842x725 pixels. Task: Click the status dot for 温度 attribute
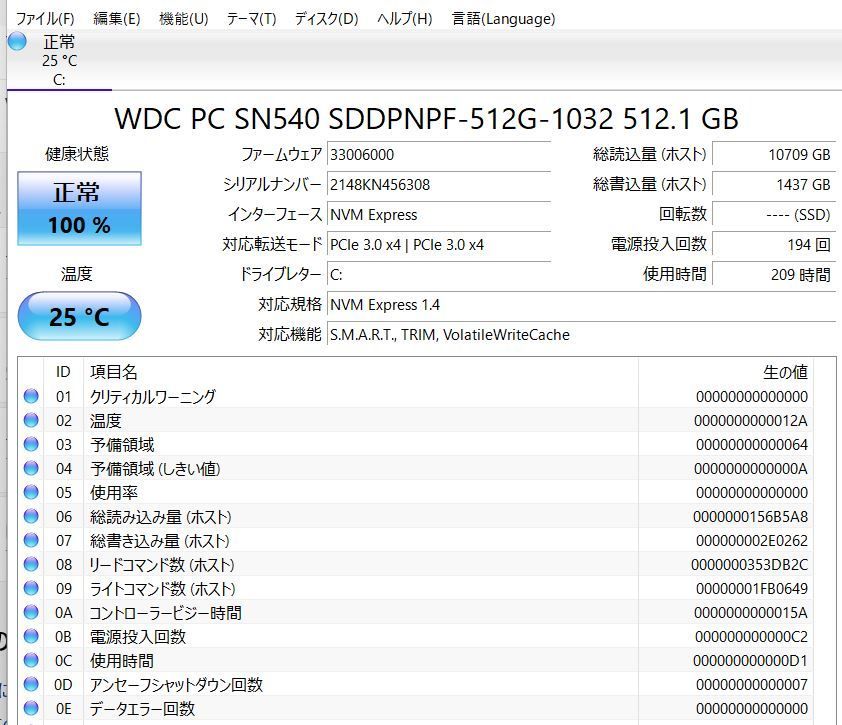click(31, 420)
